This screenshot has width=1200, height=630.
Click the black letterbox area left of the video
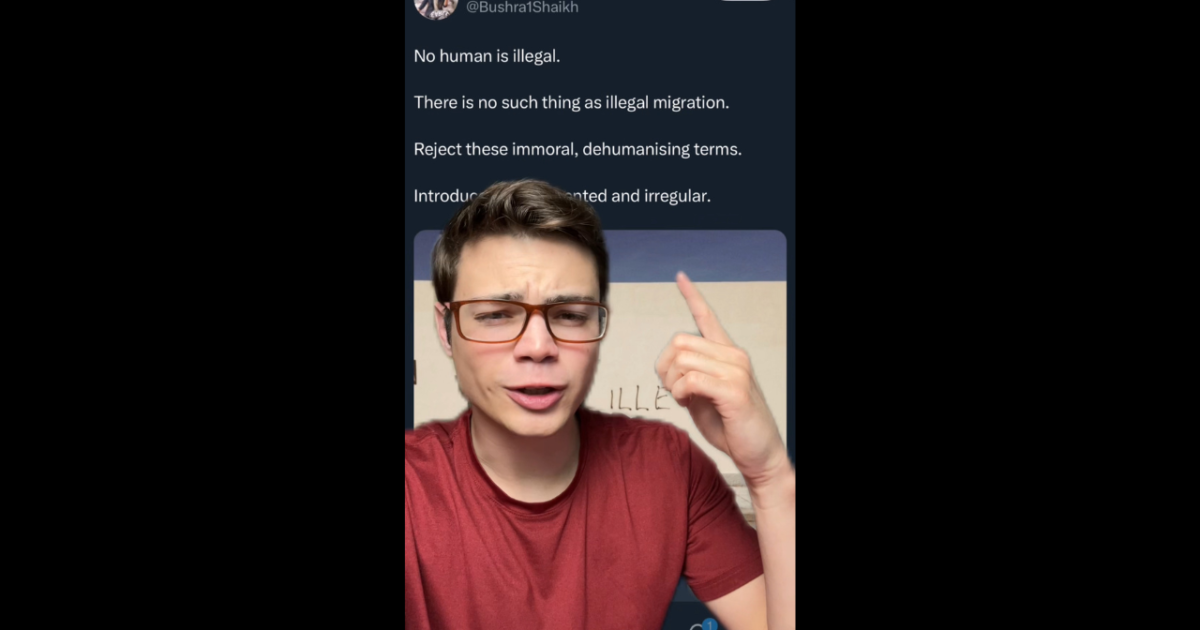(x=202, y=315)
